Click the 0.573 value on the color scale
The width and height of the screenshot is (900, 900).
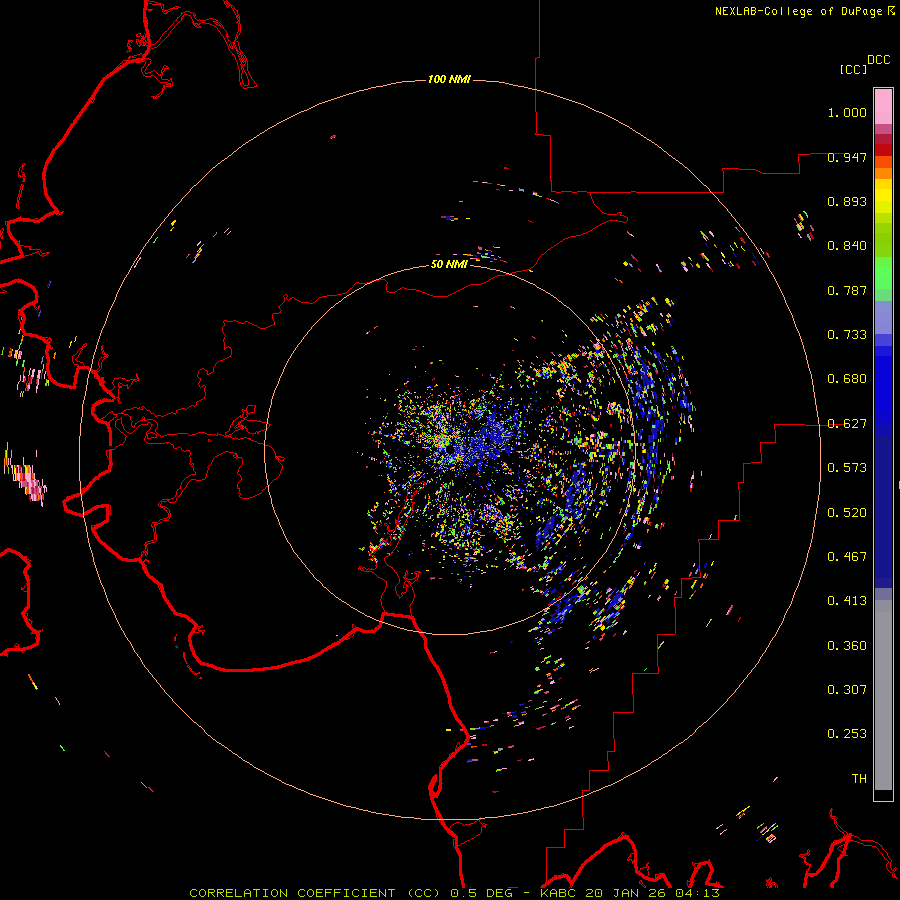[847, 468]
